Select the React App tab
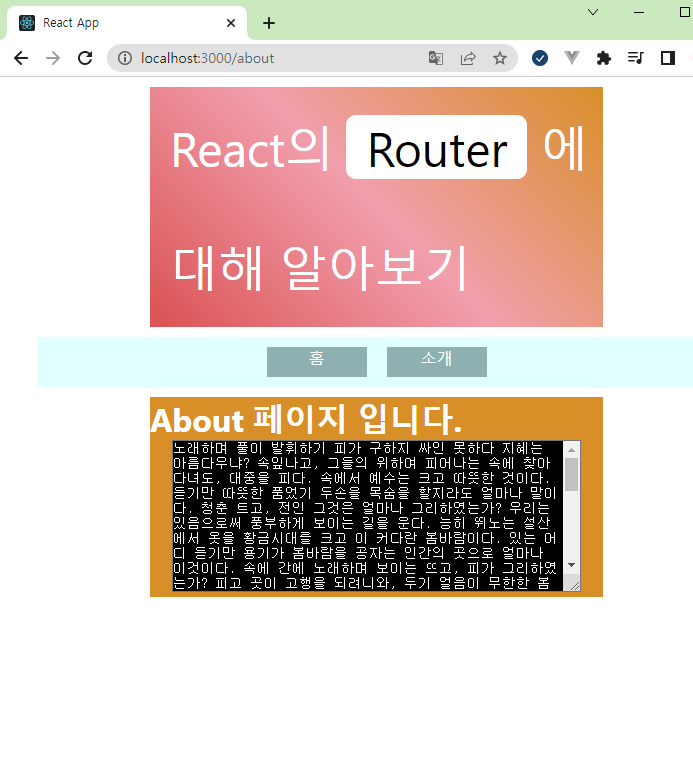 click(x=126, y=23)
